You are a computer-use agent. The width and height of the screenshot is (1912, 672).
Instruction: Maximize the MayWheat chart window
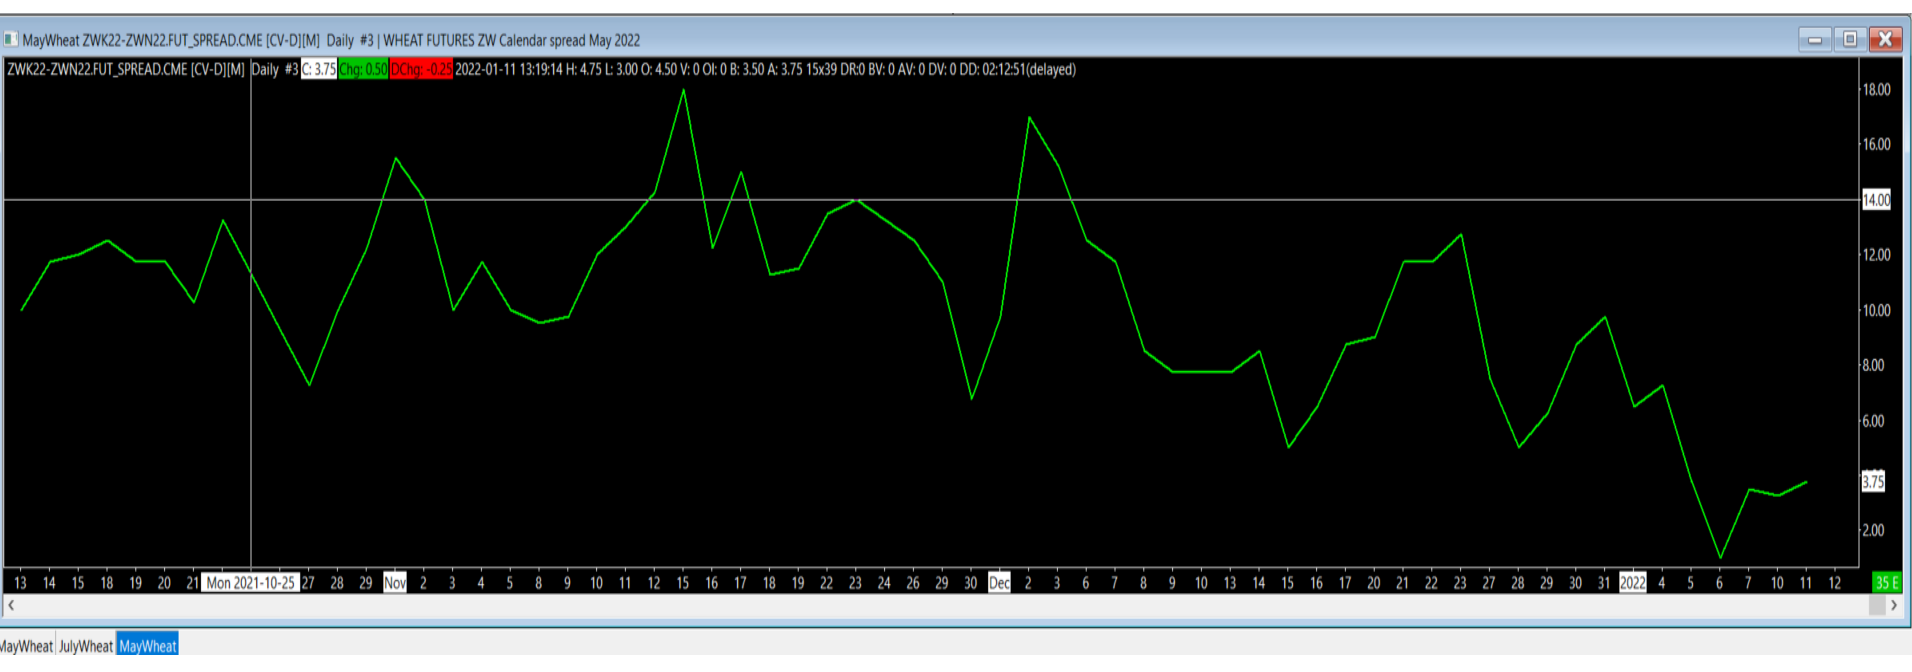[x=1850, y=39]
